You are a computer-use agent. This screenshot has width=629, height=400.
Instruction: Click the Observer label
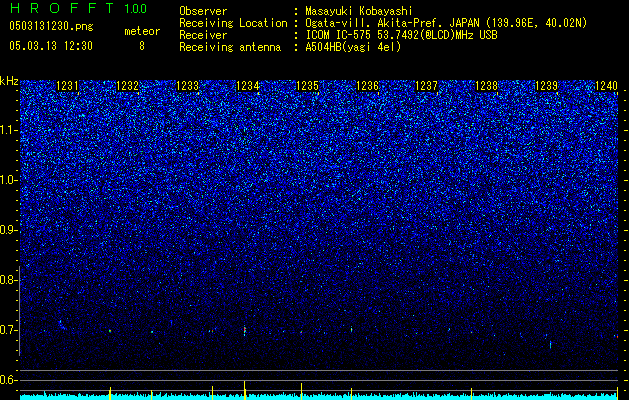point(203,11)
